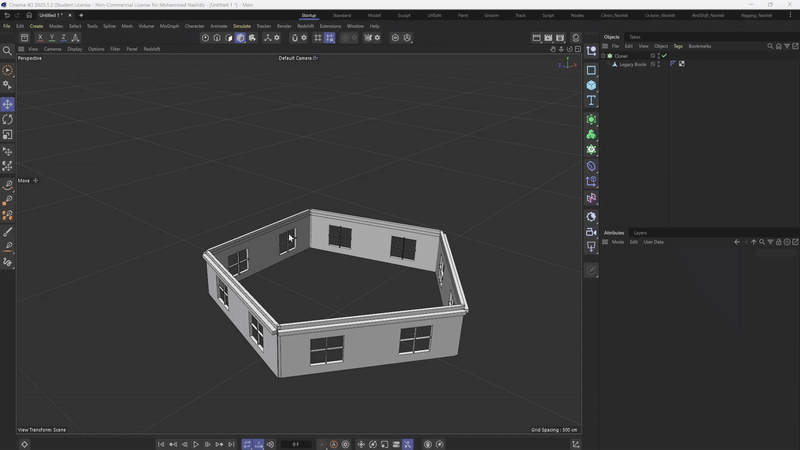The image size is (800, 450).
Task: Collapse the Cloner hierarchy expander
Action: coord(603,56)
